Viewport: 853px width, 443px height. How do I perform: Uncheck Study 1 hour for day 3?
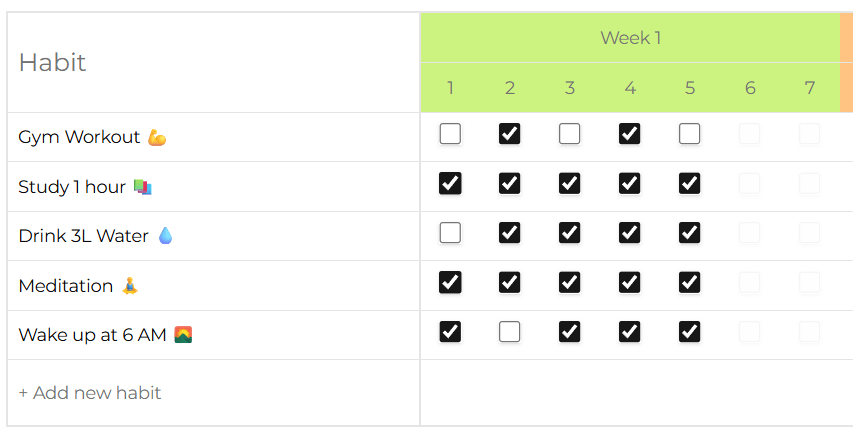pos(570,183)
